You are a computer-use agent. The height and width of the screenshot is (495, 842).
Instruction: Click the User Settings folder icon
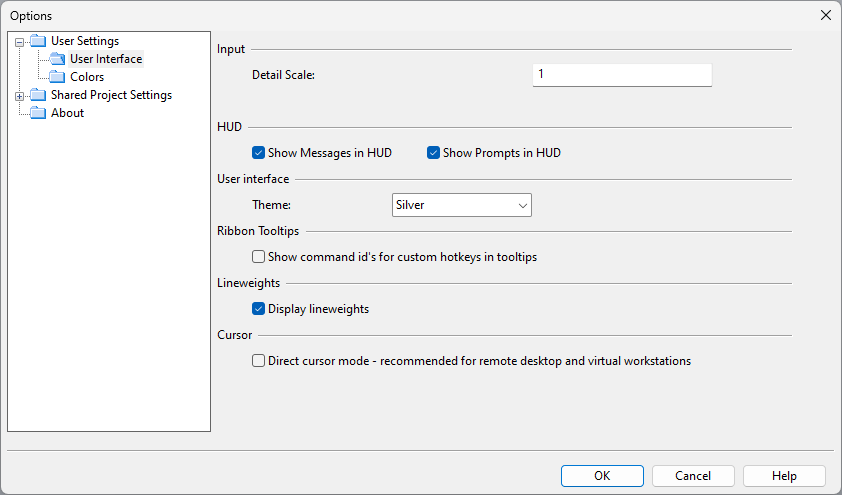coord(38,41)
